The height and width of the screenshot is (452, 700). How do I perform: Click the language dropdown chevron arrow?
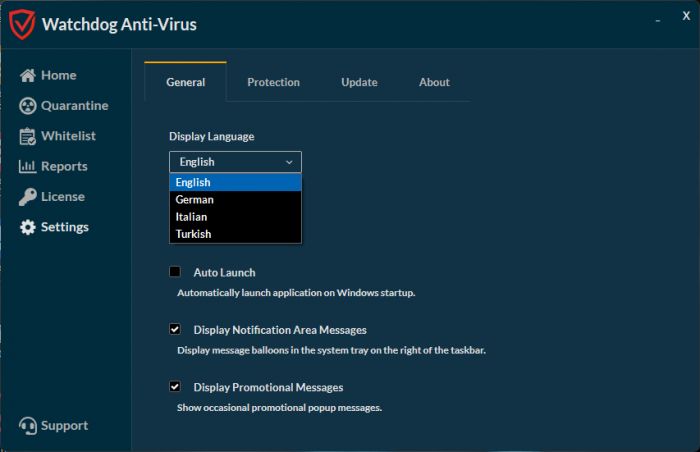click(289, 162)
